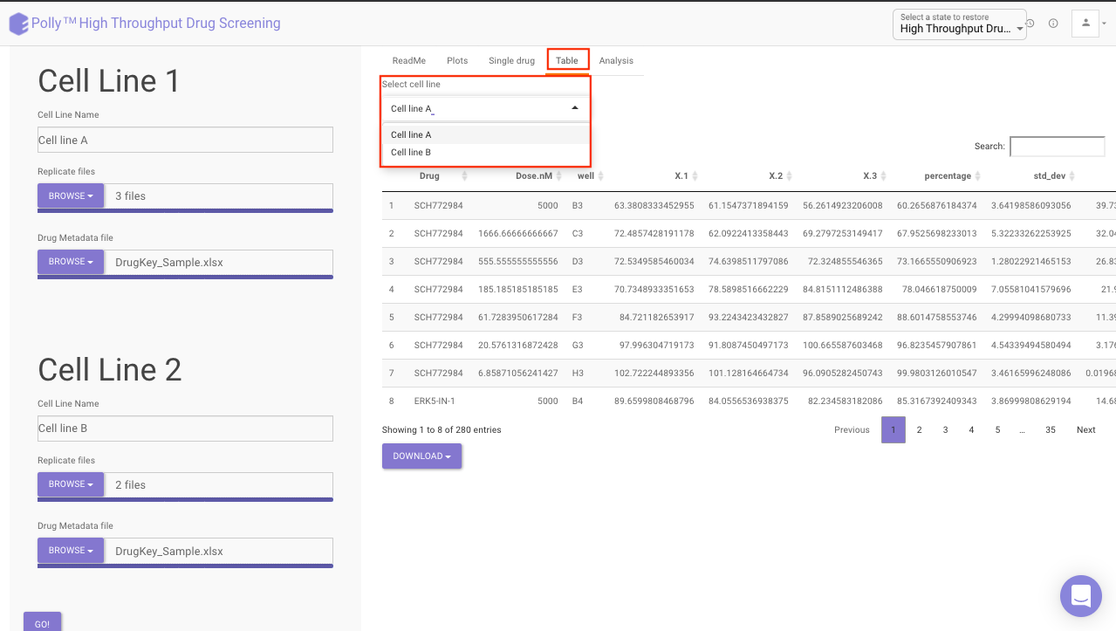Collapse the Select cell line dropdown
The width and height of the screenshot is (1116, 631).
pos(575,108)
